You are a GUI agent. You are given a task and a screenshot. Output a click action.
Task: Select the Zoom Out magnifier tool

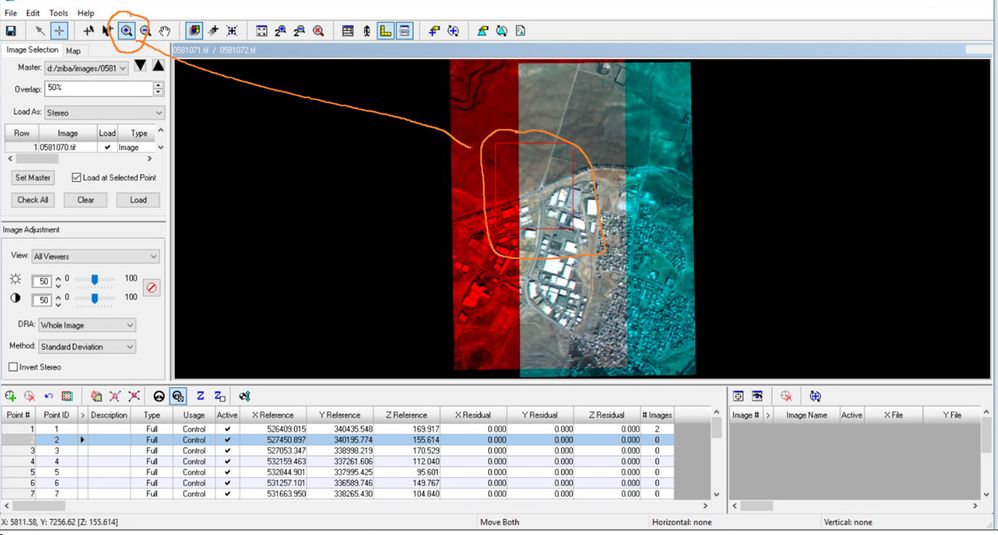pyautogui.click(x=145, y=31)
